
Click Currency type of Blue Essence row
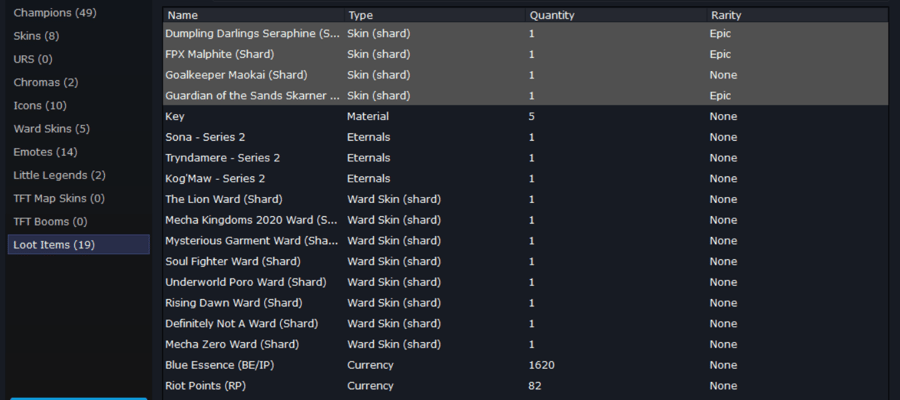click(x=370, y=365)
